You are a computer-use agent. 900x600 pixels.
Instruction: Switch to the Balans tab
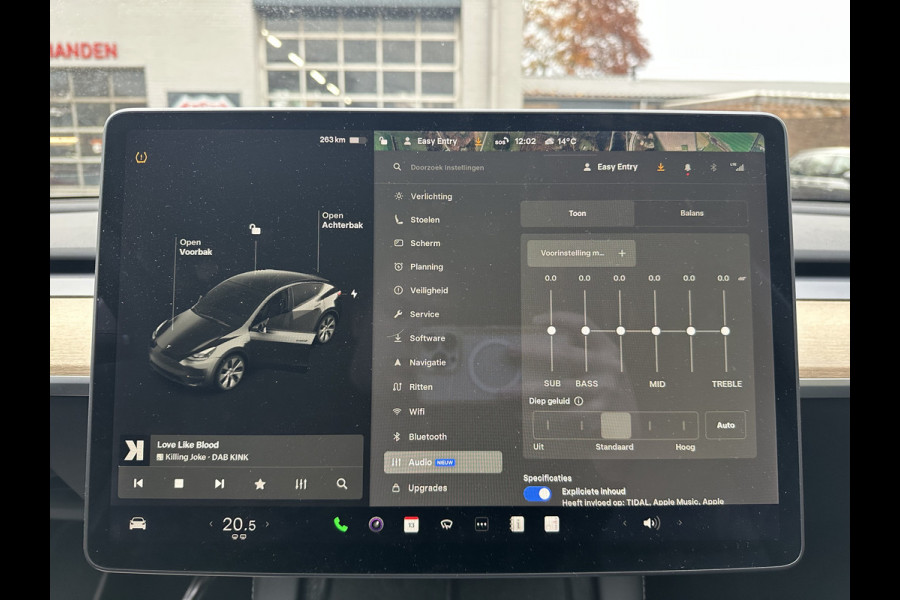691,213
